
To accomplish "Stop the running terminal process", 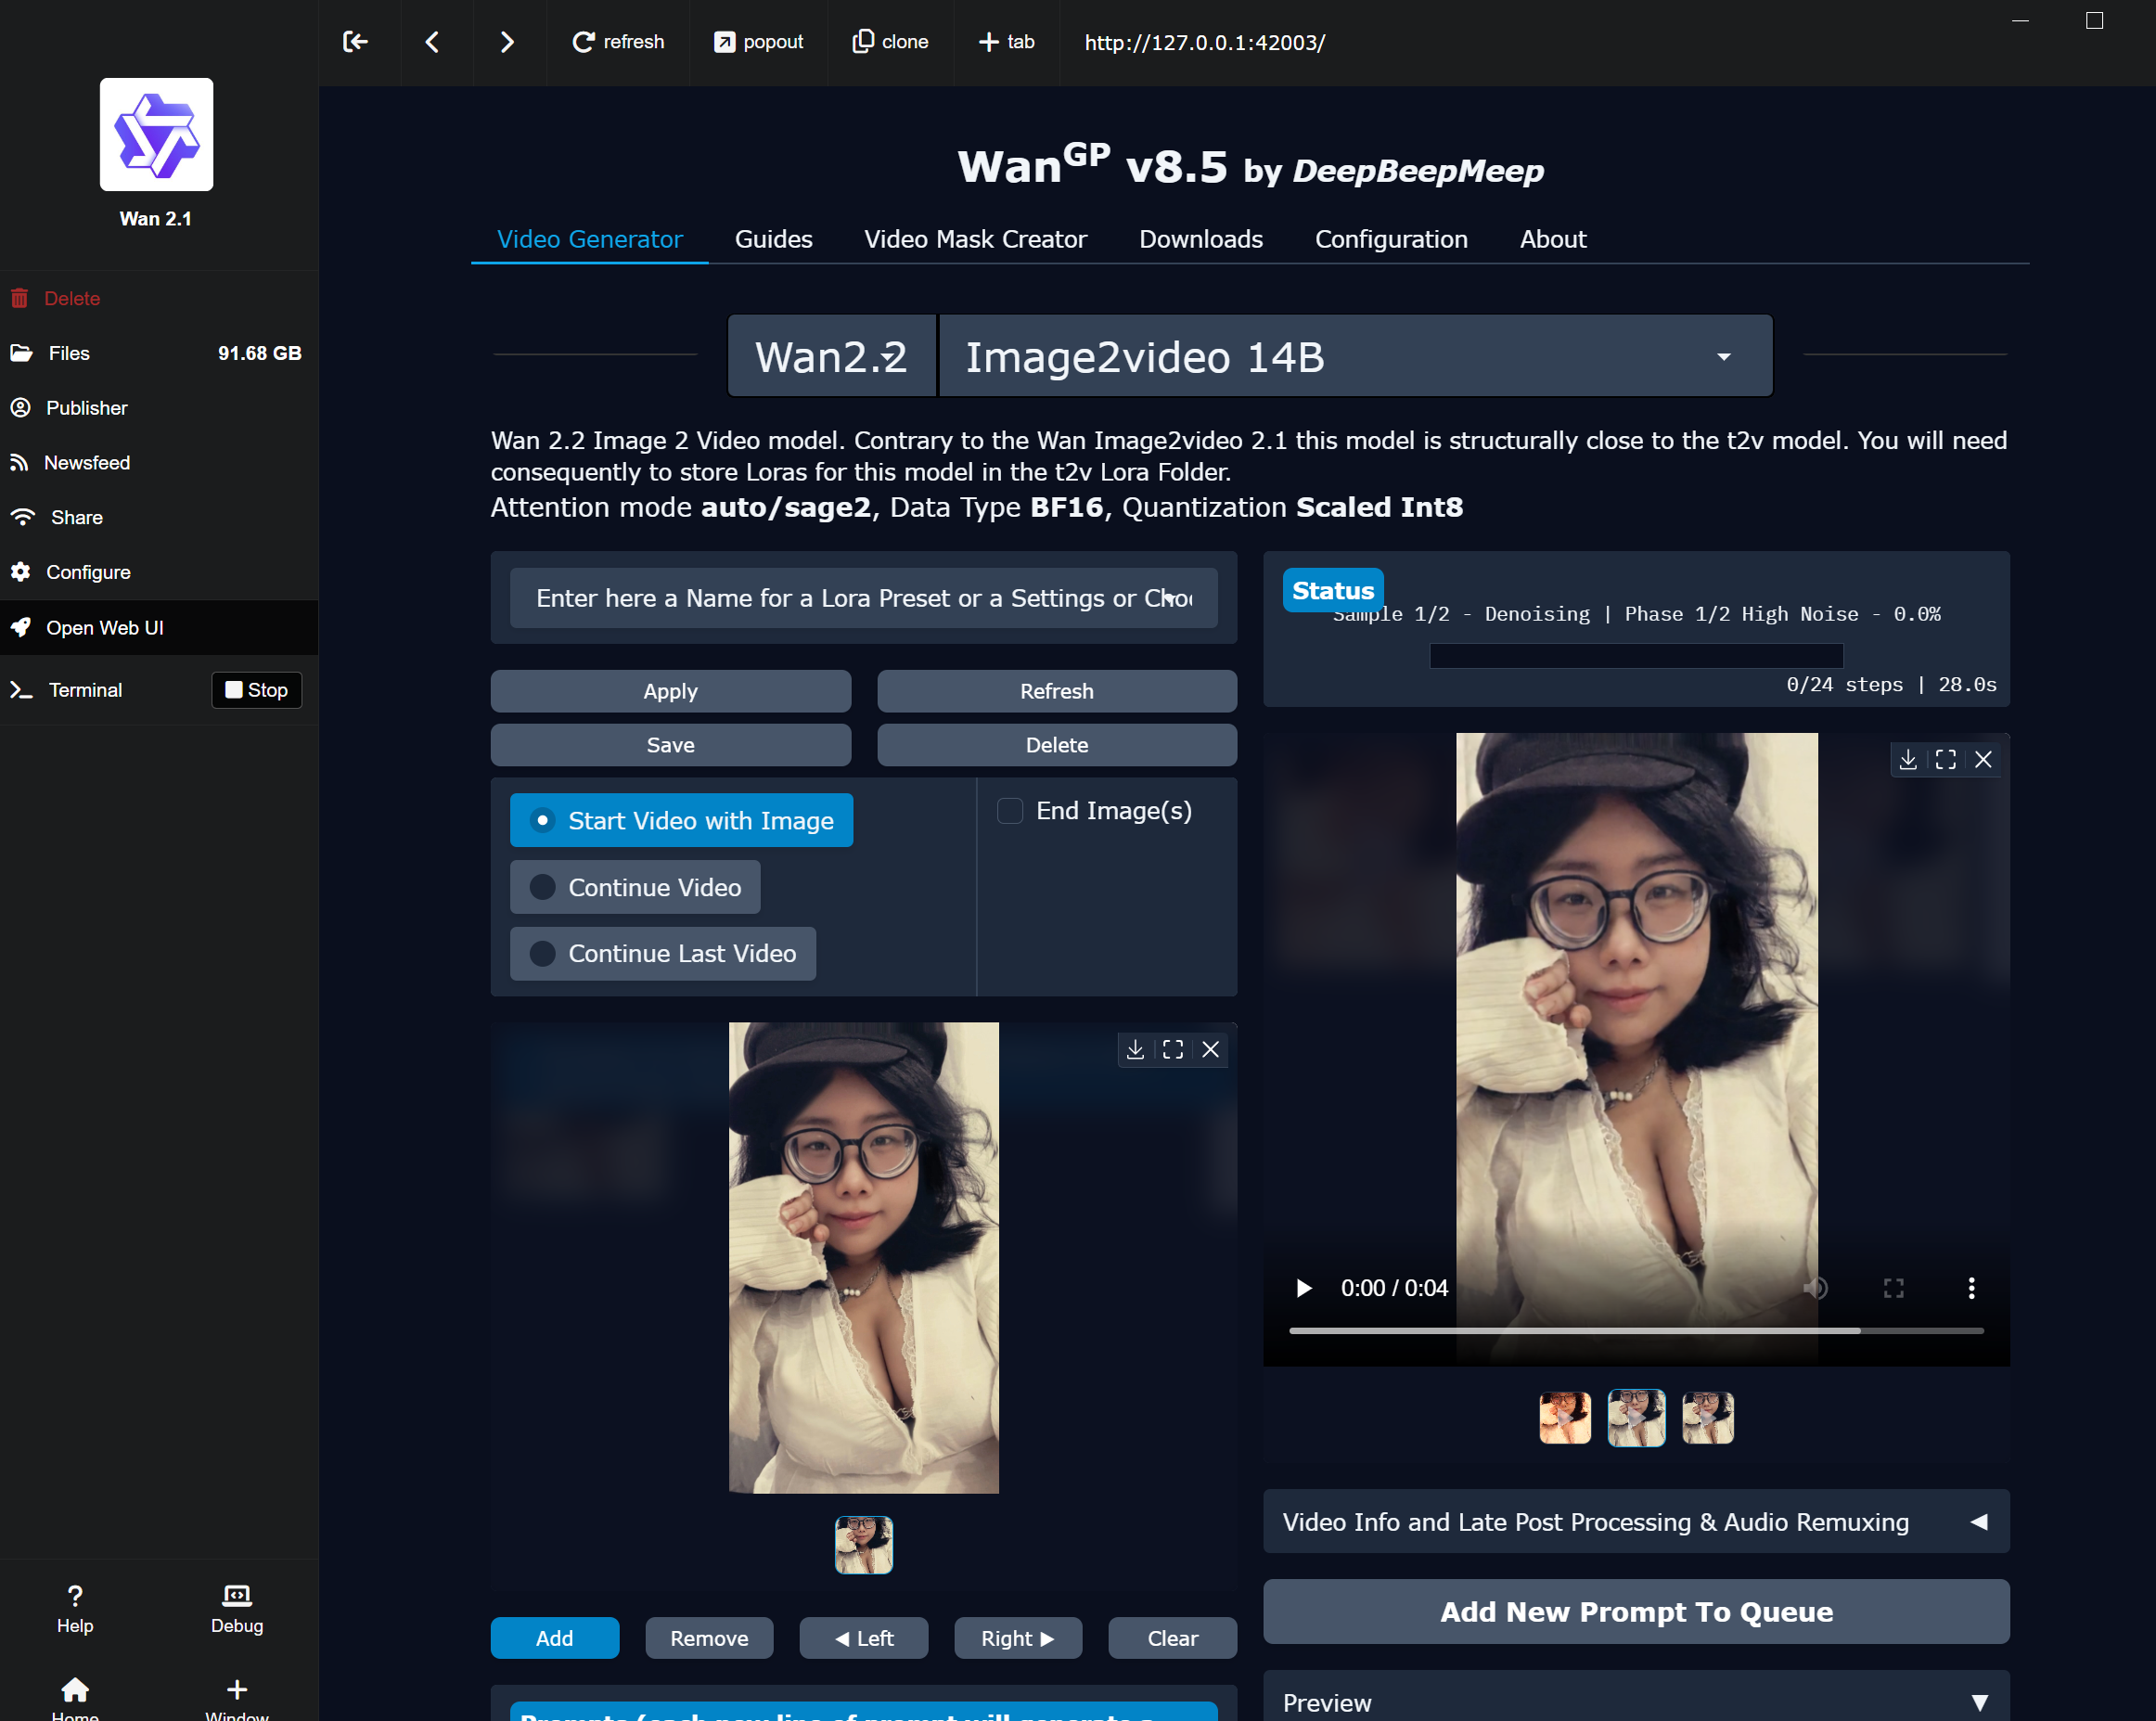I will pos(257,690).
